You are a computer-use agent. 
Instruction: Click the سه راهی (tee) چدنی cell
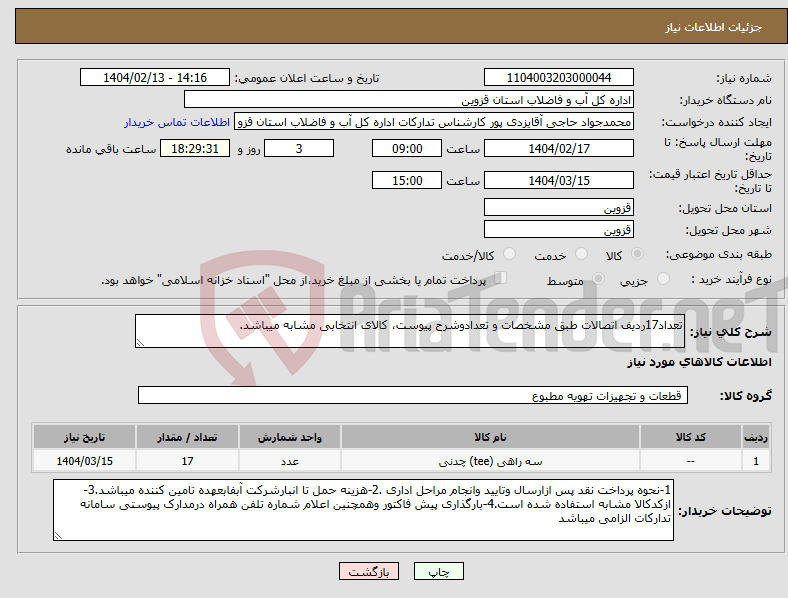(x=490, y=461)
